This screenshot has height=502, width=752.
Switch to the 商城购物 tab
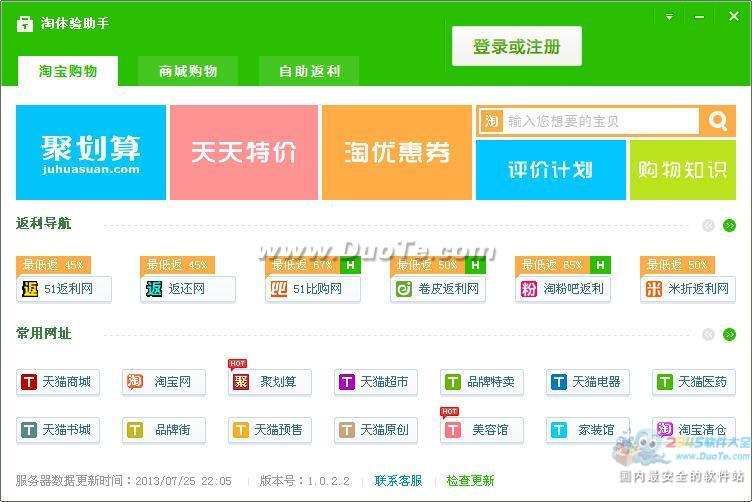(x=188, y=71)
